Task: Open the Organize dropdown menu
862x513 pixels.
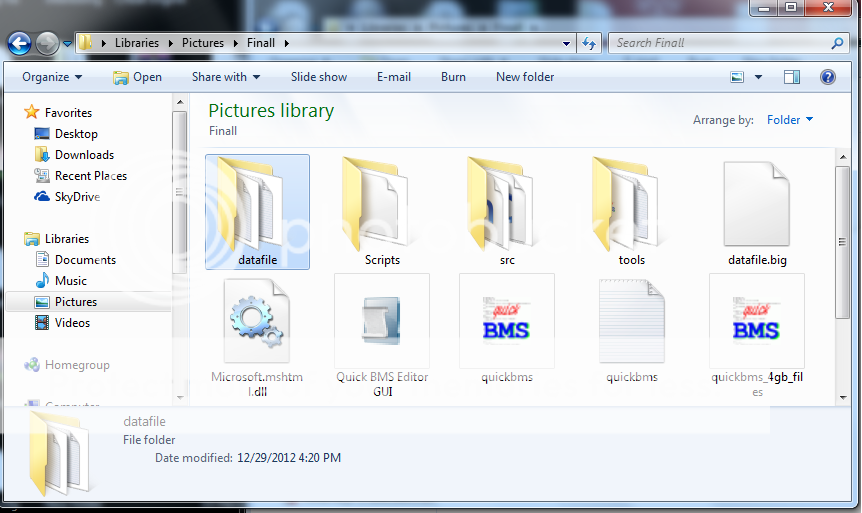Action: [x=52, y=77]
